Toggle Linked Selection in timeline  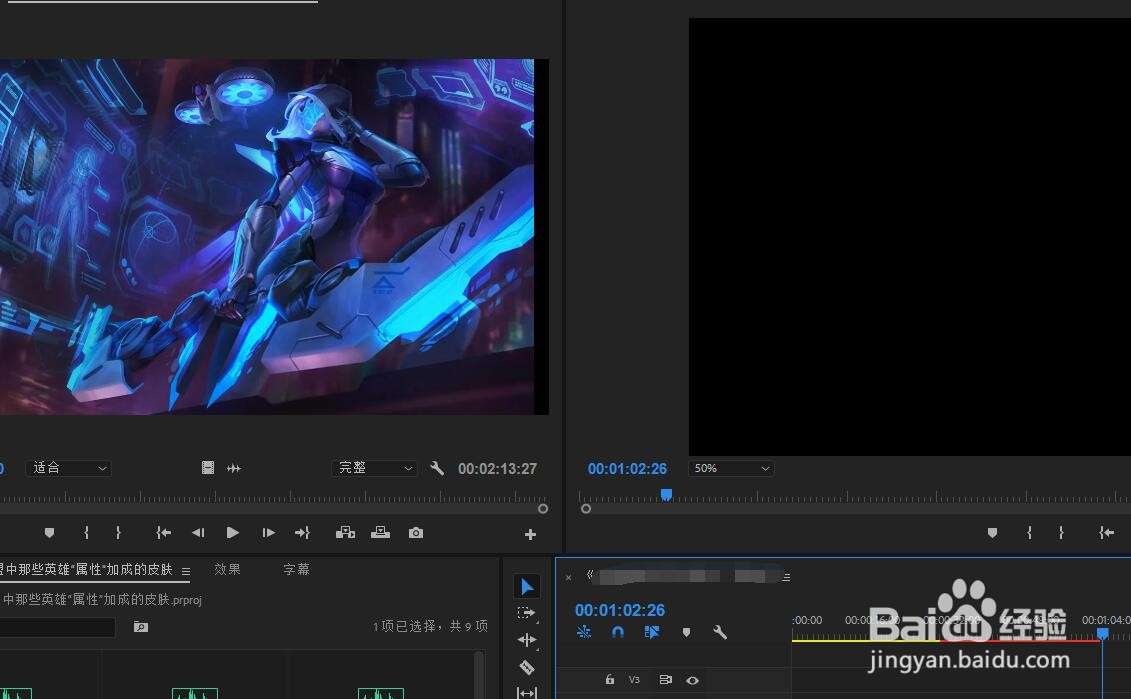[651, 632]
